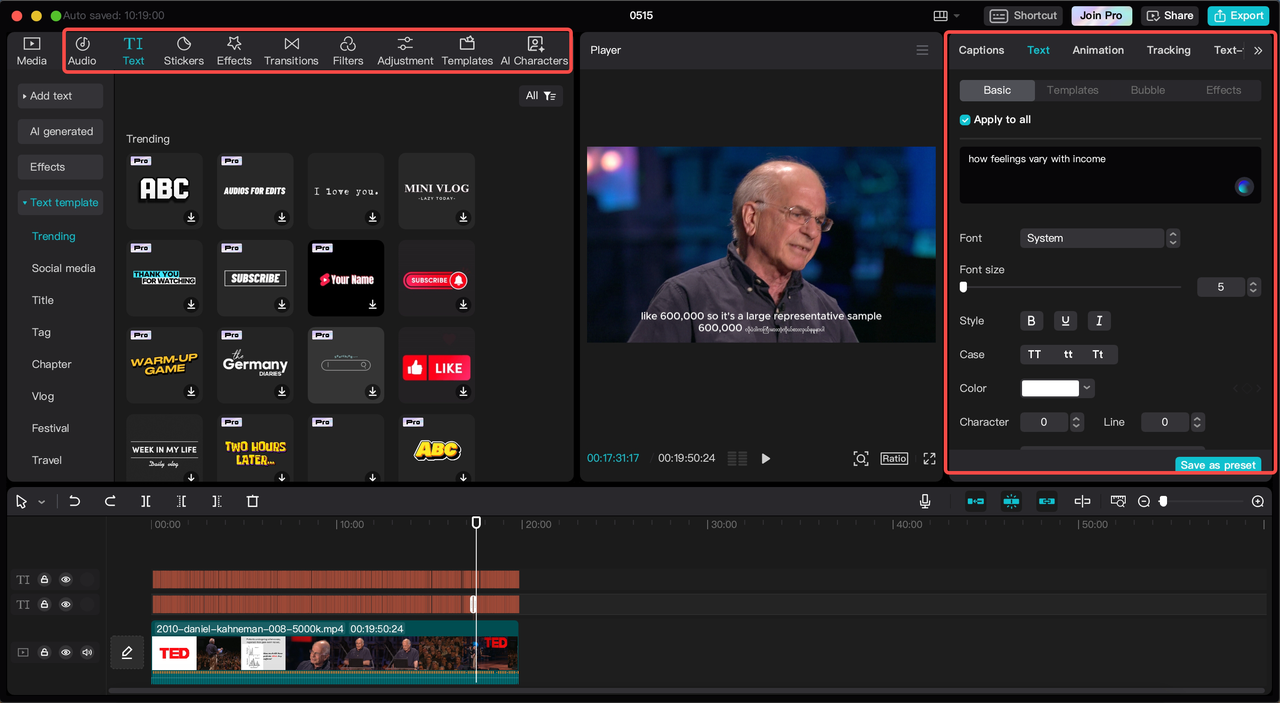
Task: Open the Adjustment panel
Action: pyautogui.click(x=405, y=51)
